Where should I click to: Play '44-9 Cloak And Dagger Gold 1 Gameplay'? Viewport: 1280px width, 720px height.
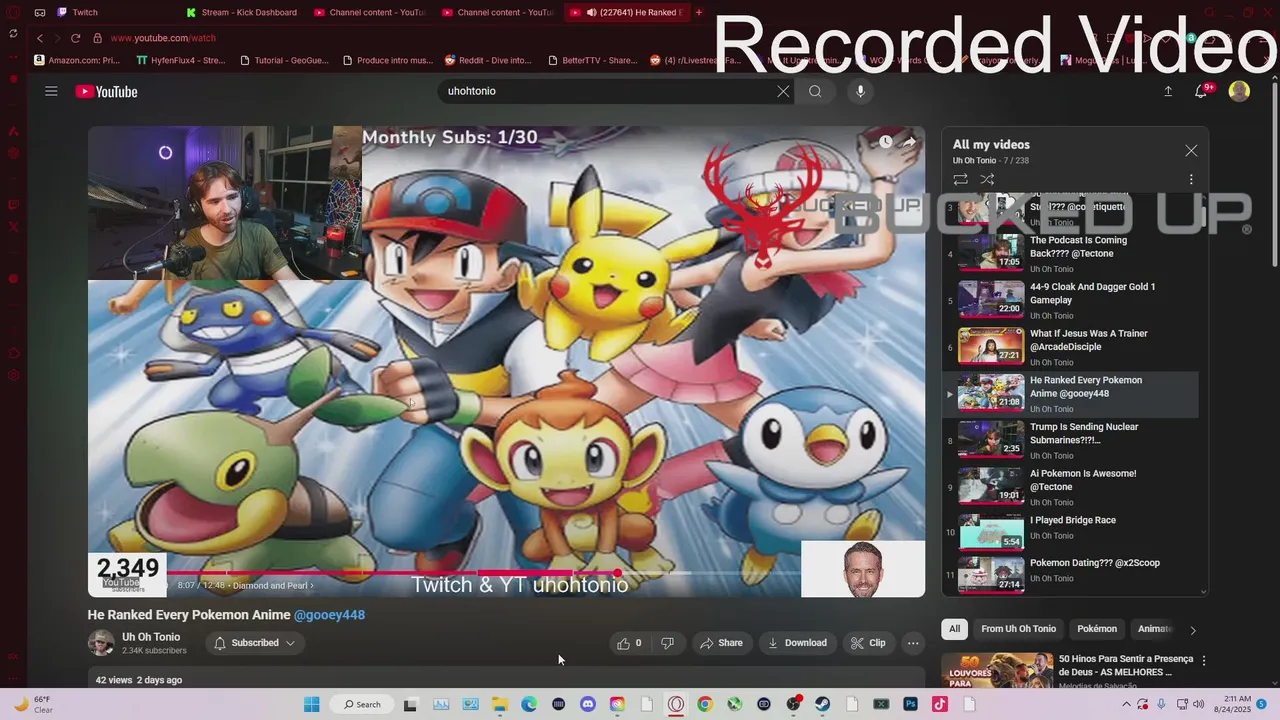pyautogui.click(x=1070, y=300)
